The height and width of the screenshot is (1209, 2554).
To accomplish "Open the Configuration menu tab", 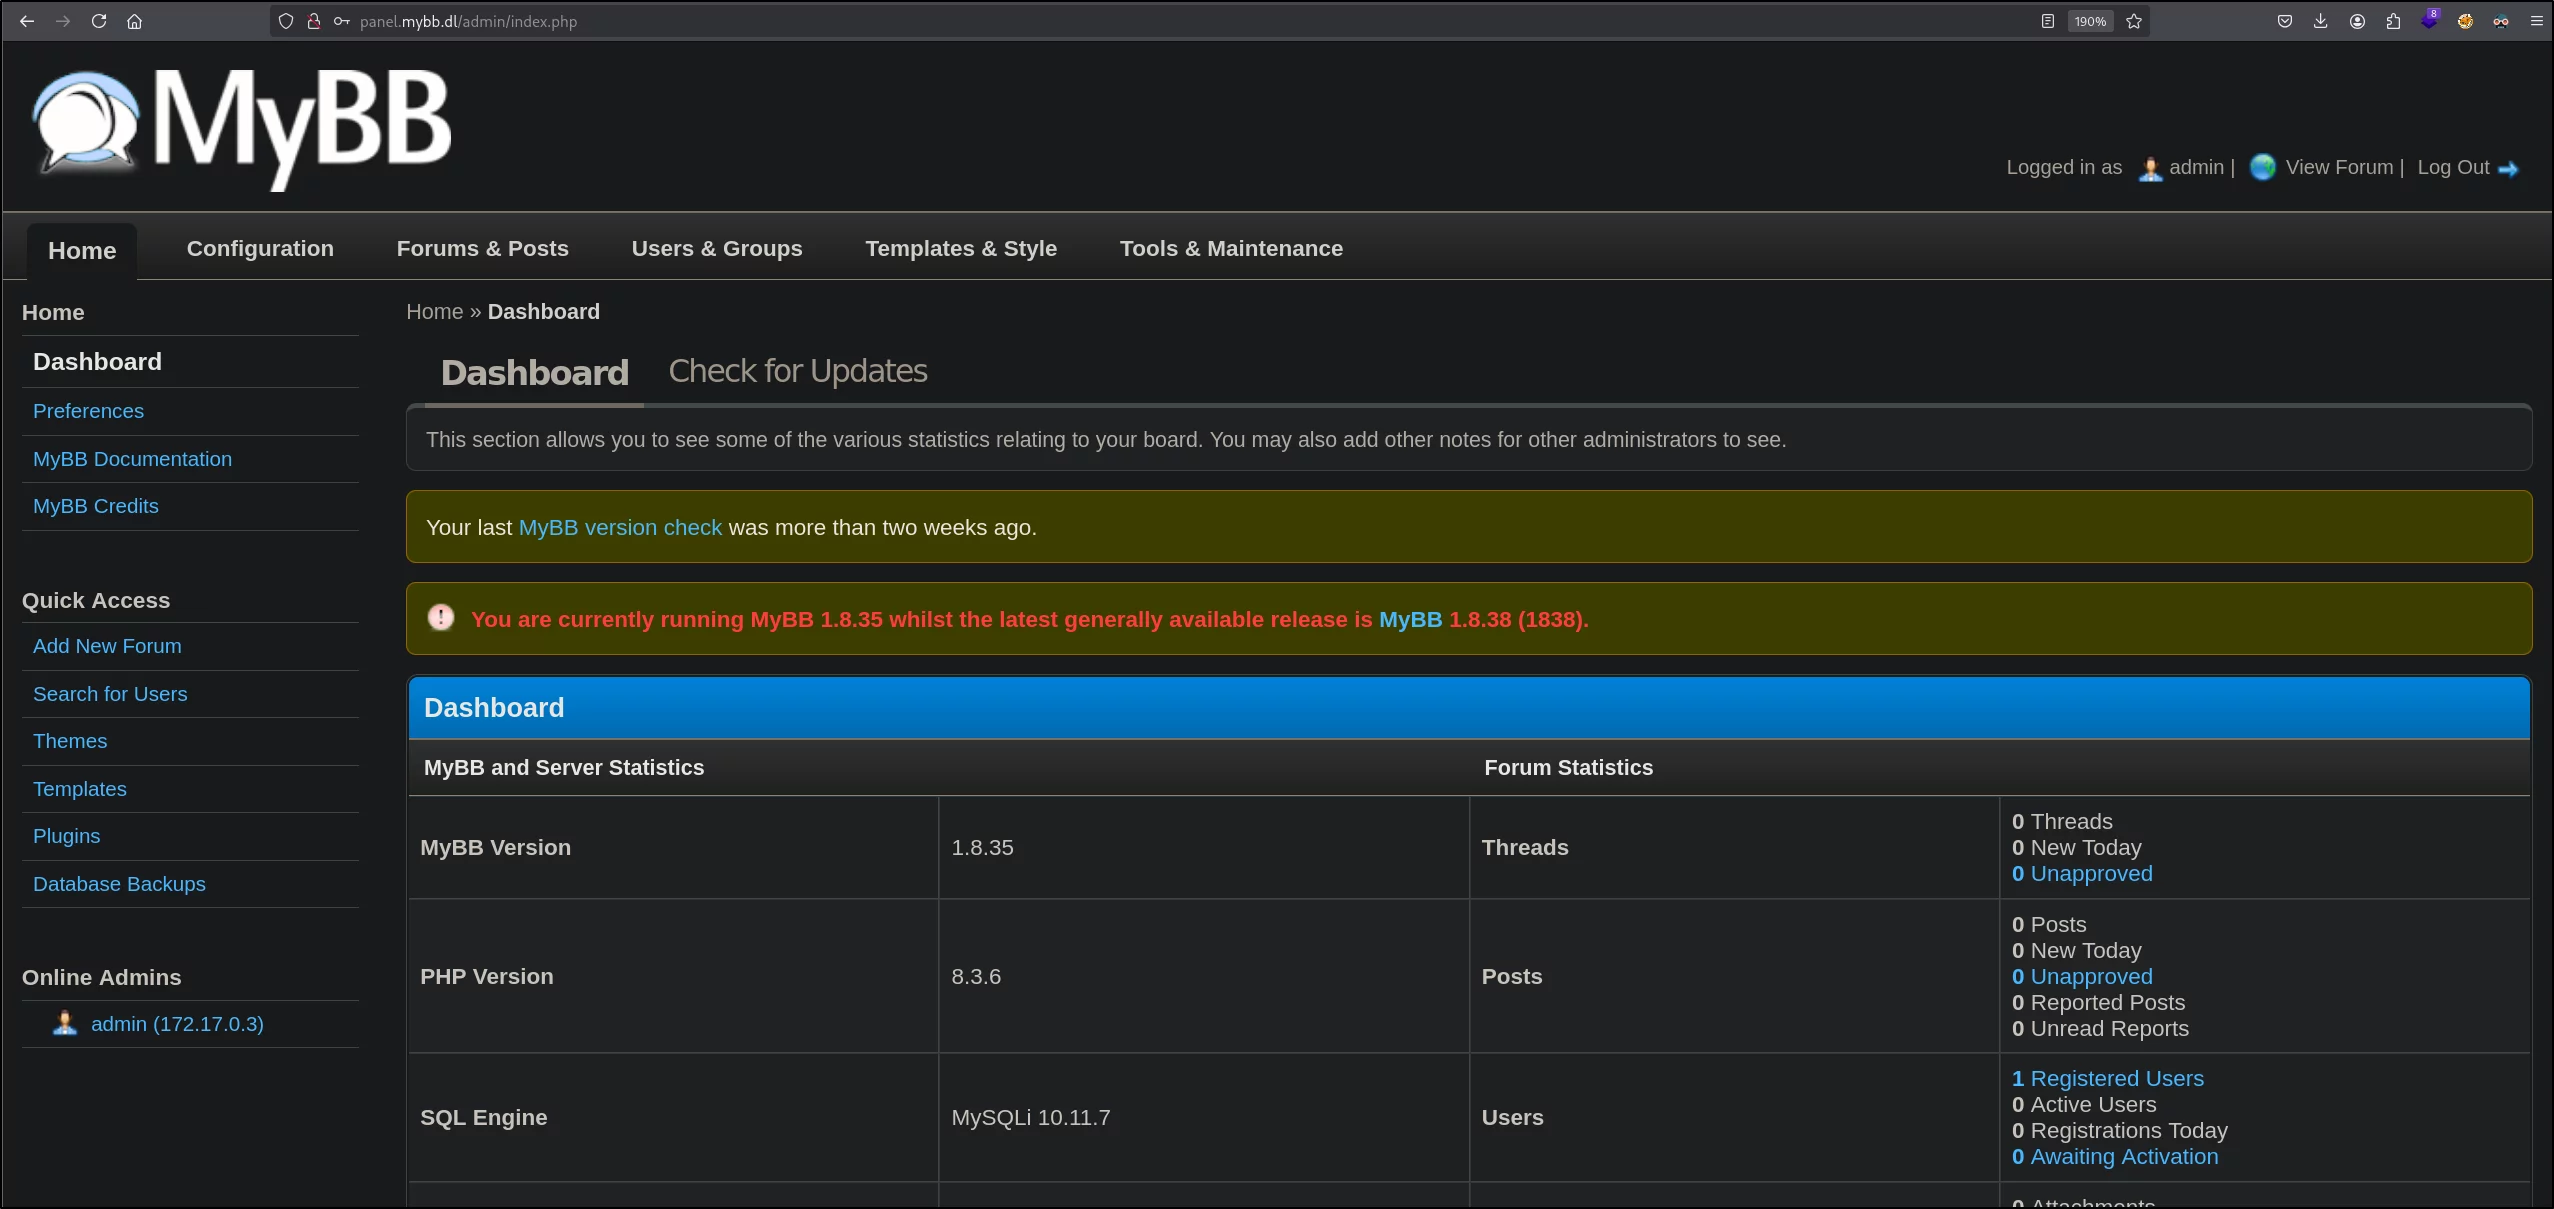I will pos(260,248).
